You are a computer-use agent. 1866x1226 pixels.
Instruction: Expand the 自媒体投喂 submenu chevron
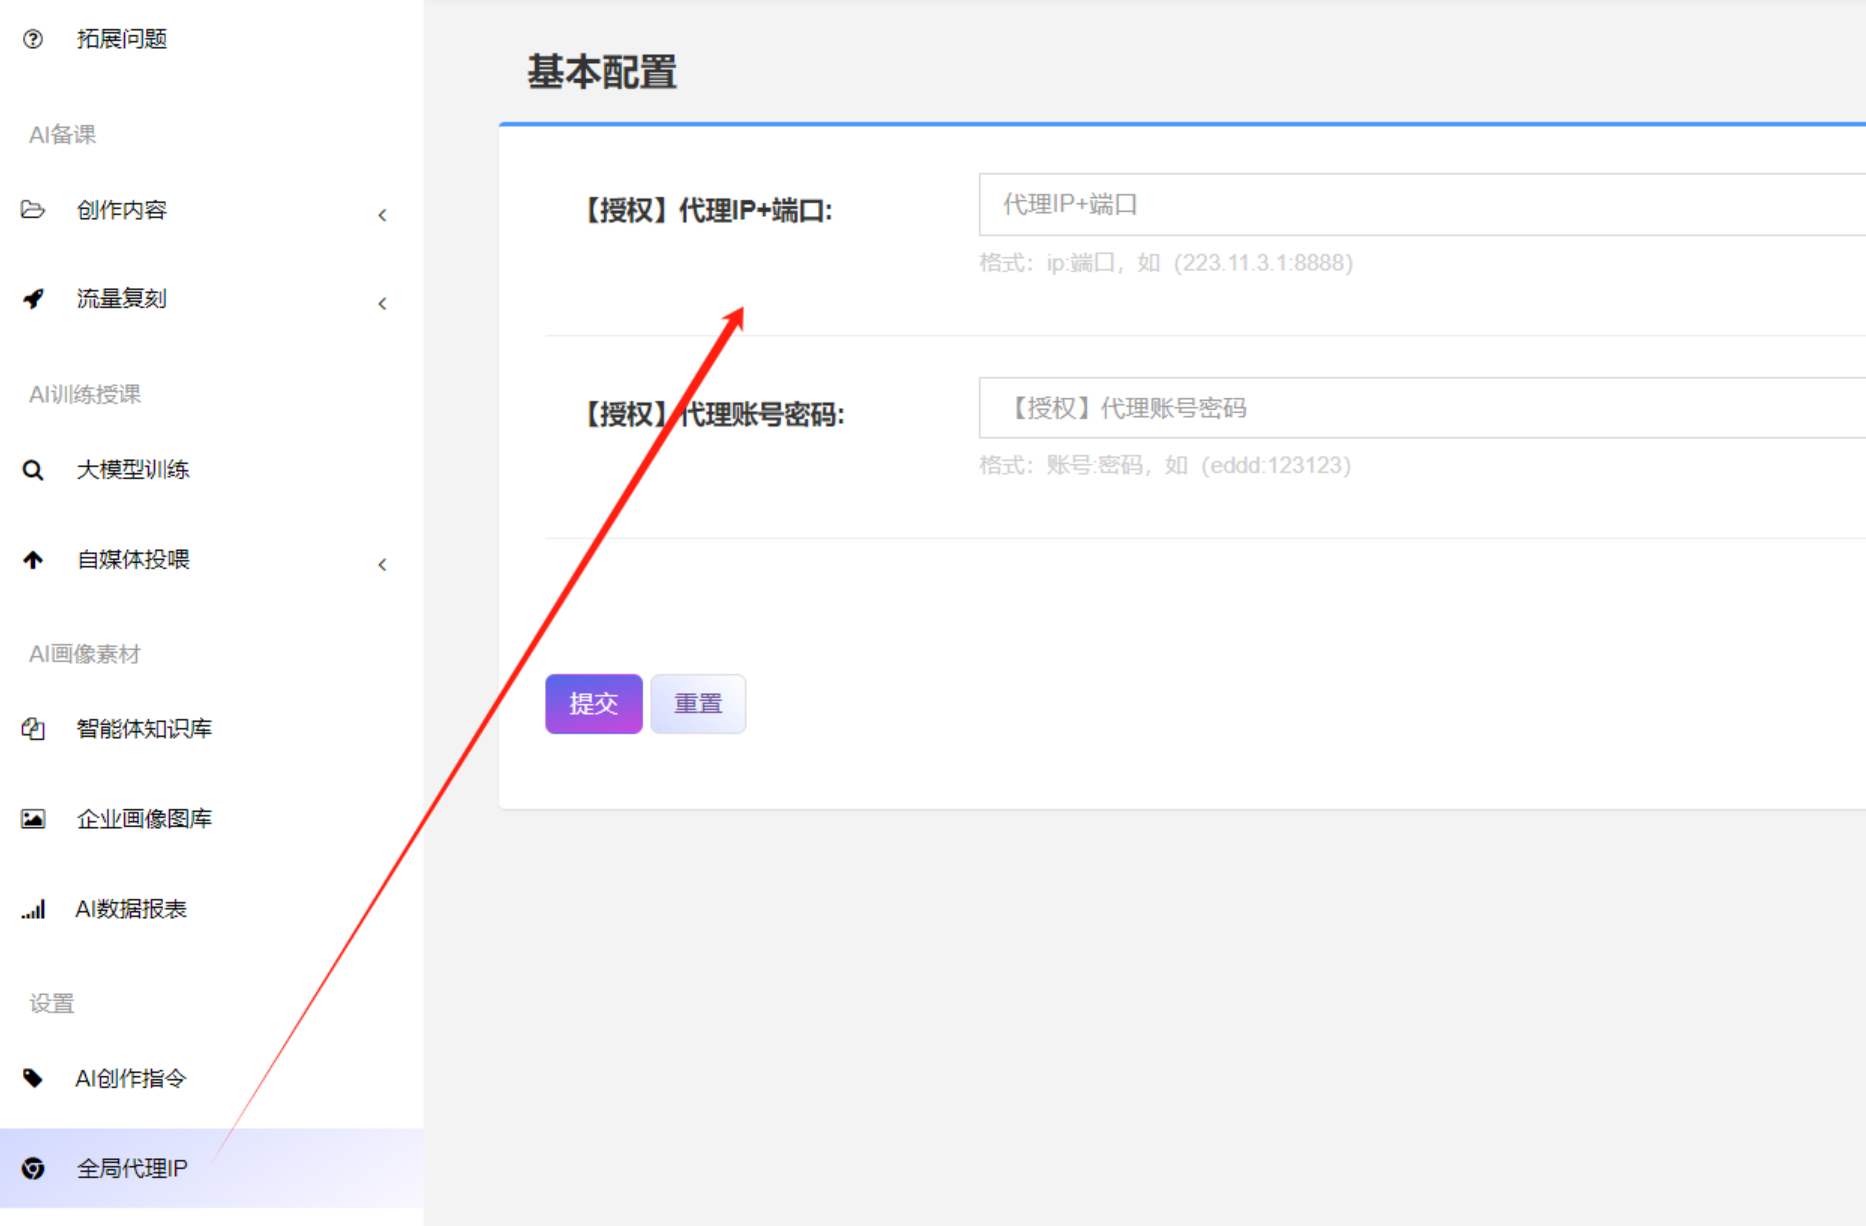tap(382, 565)
